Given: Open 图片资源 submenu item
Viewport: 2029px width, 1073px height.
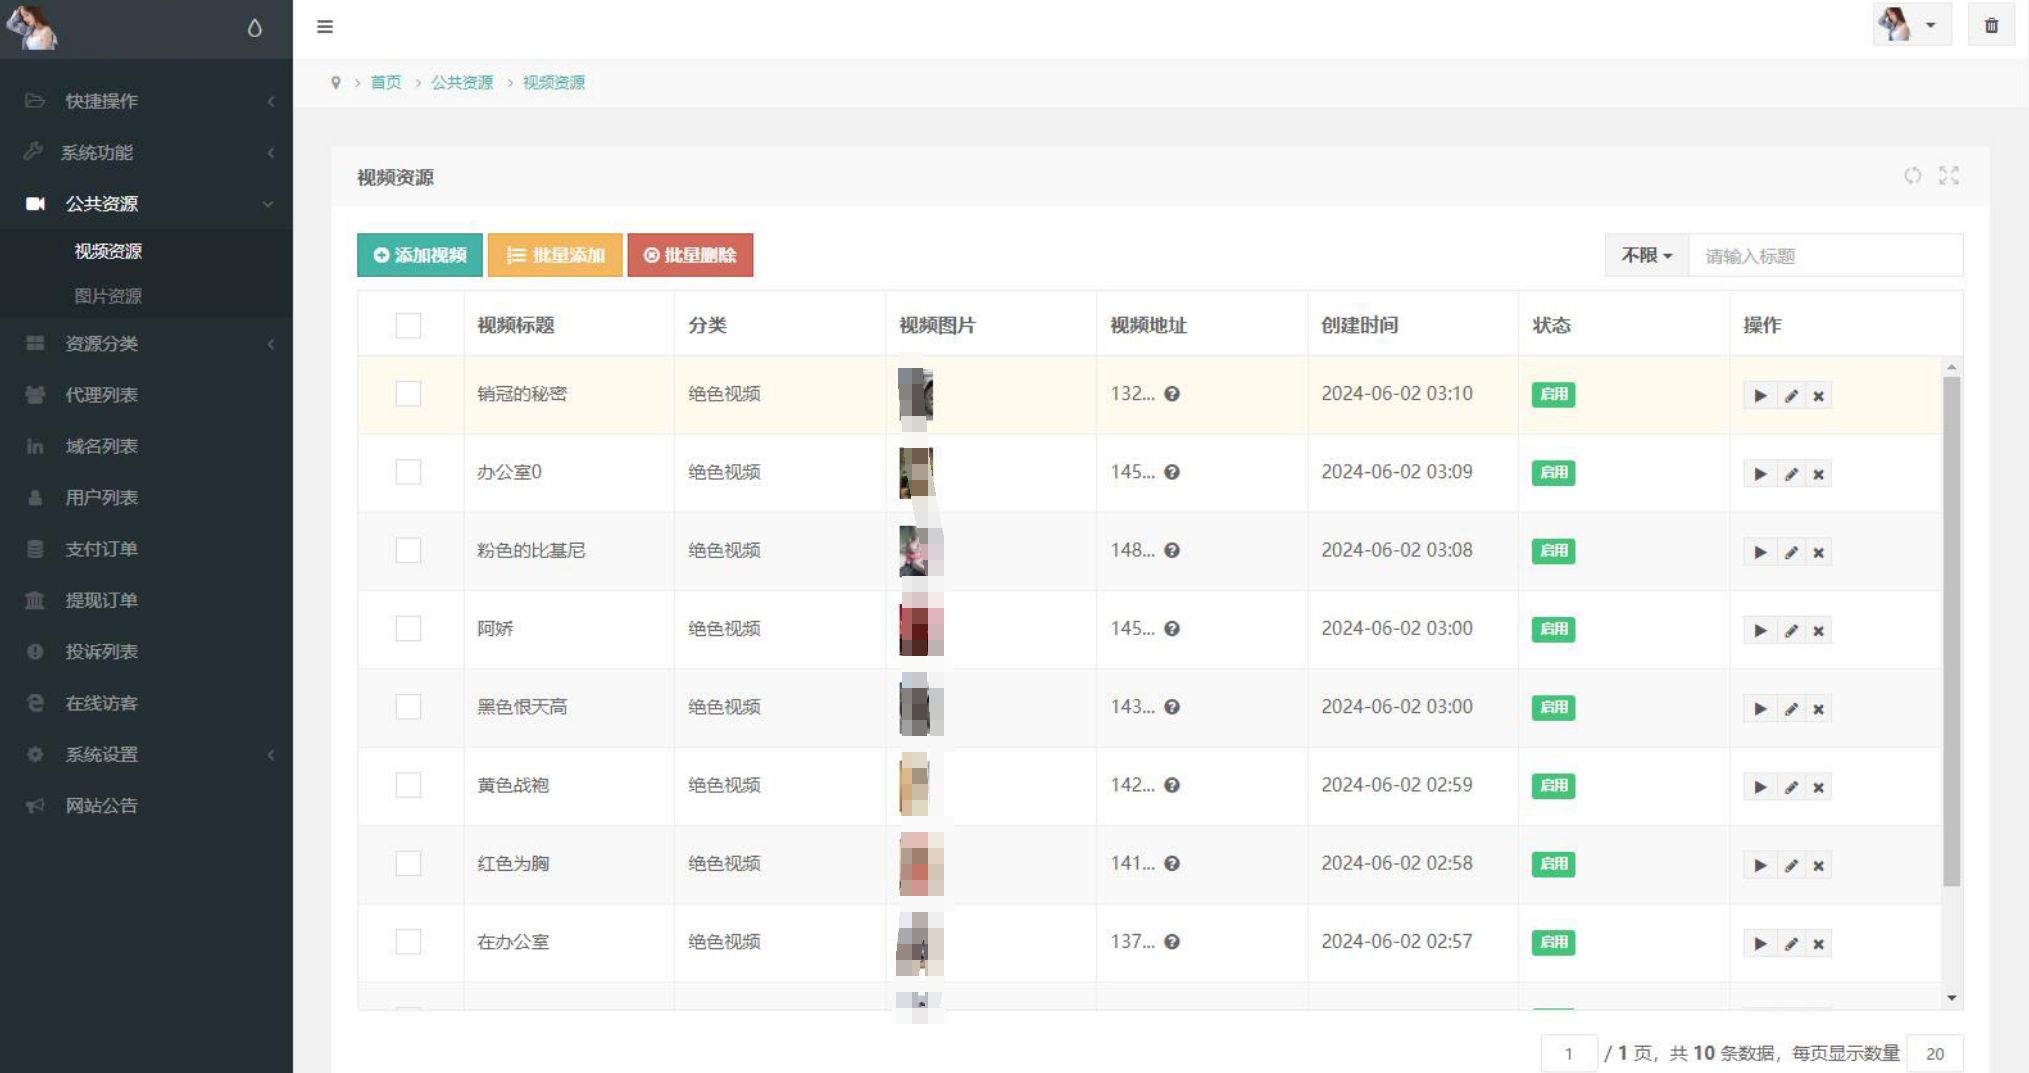Looking at the screenshot, I should point(108,296).
